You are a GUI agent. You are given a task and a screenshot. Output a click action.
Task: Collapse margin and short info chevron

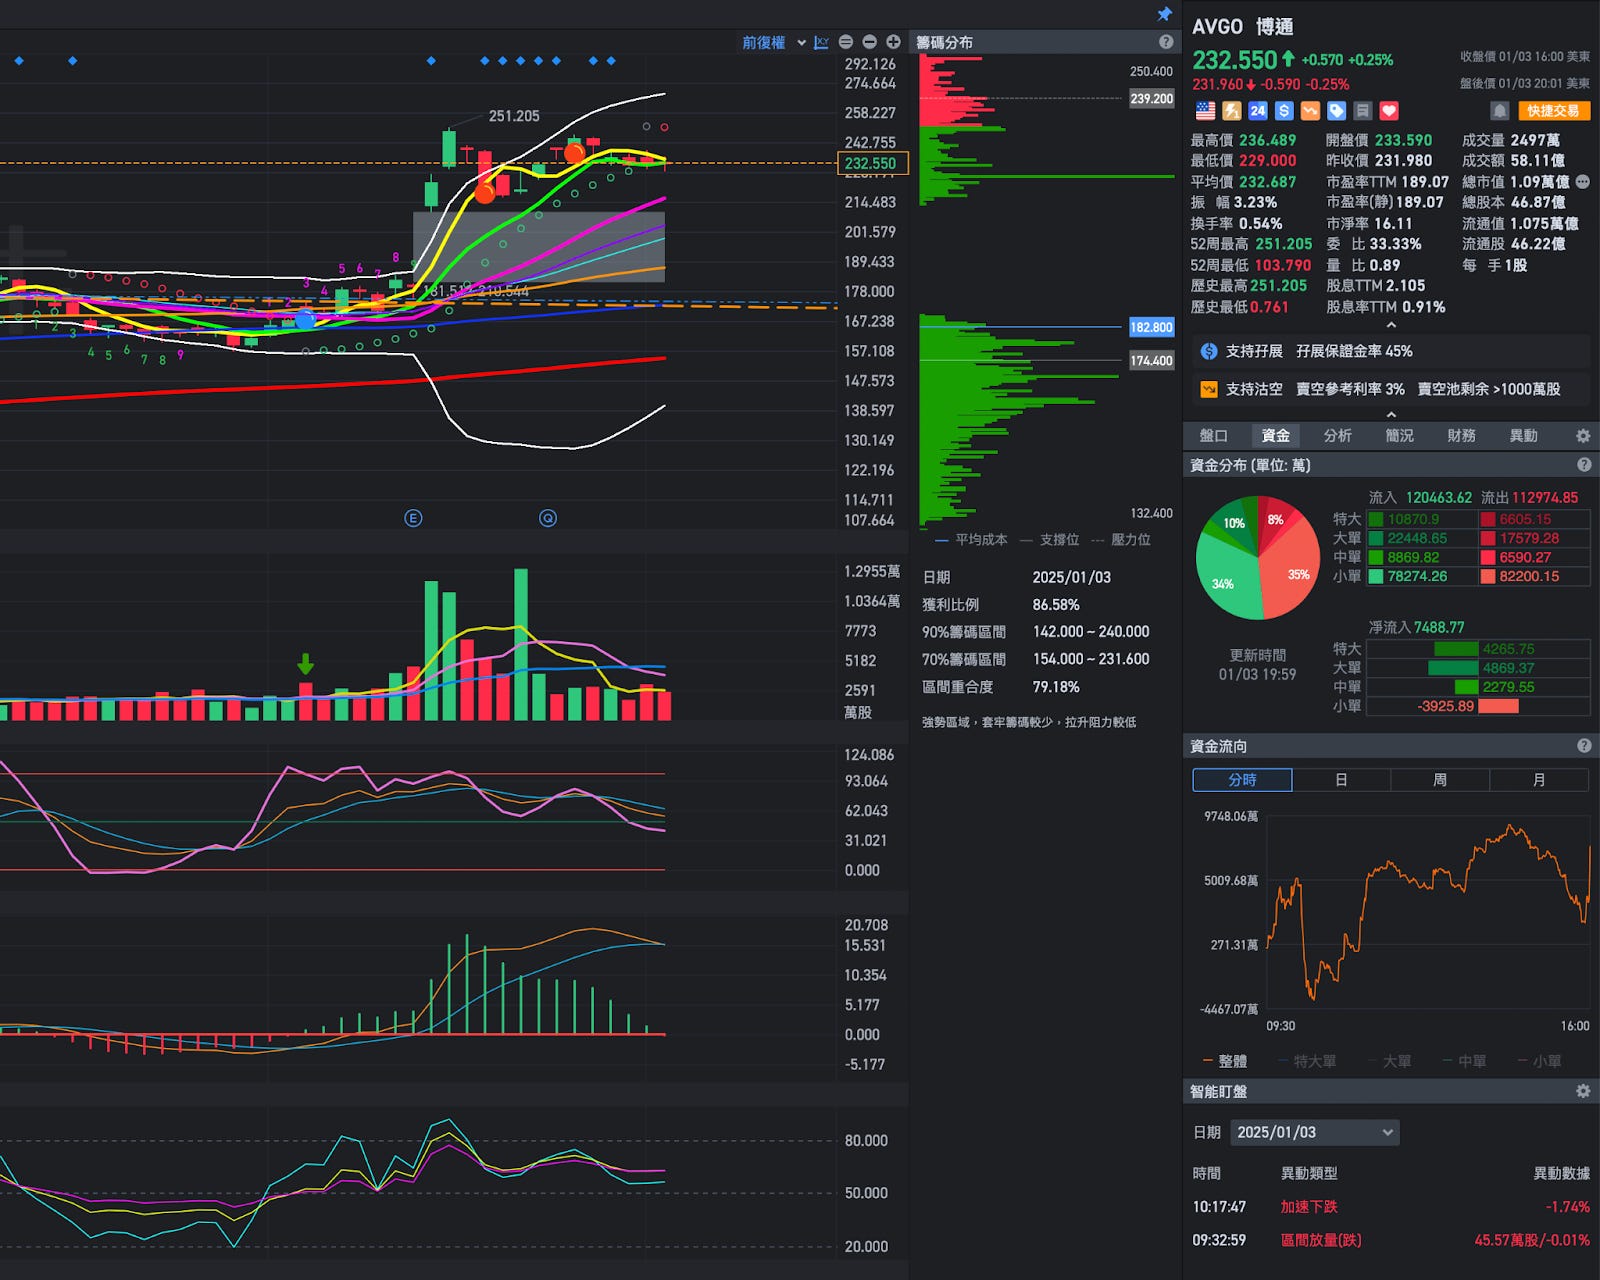pos(1391,414)
